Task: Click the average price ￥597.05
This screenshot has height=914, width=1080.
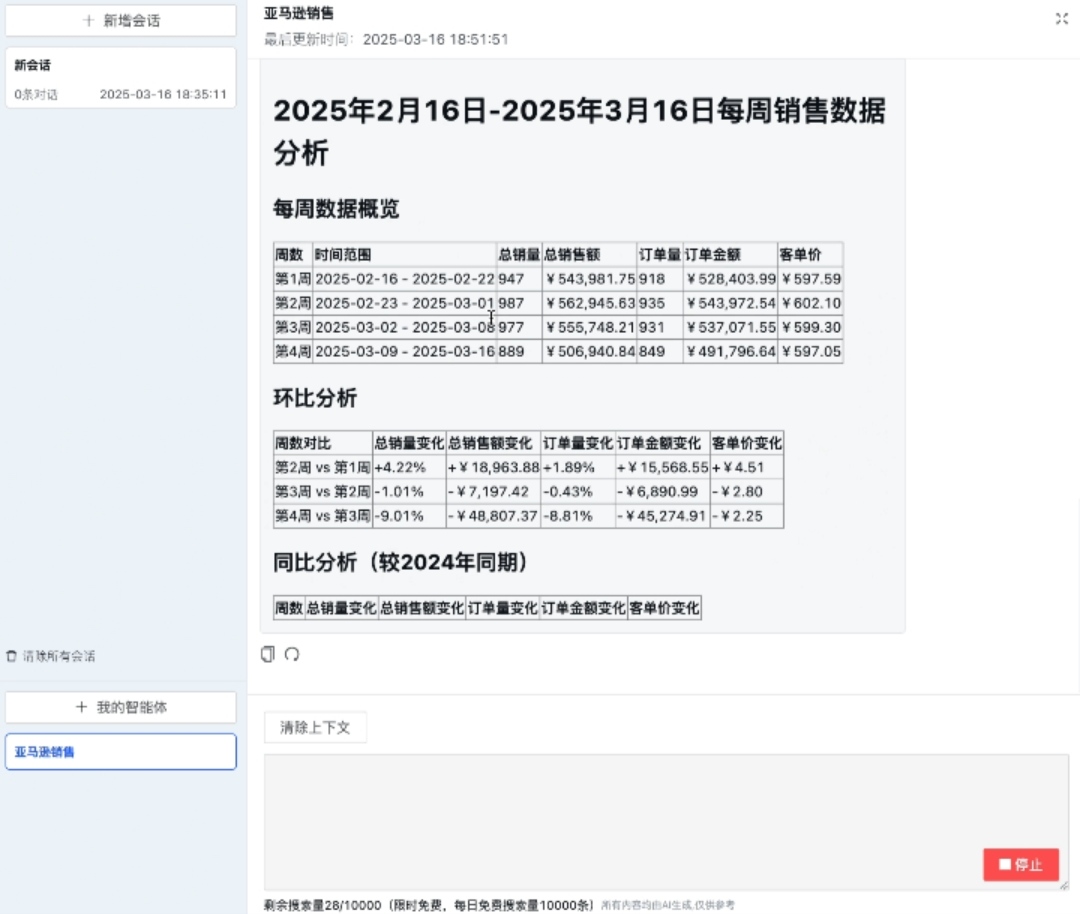Action: click(811, 351)
